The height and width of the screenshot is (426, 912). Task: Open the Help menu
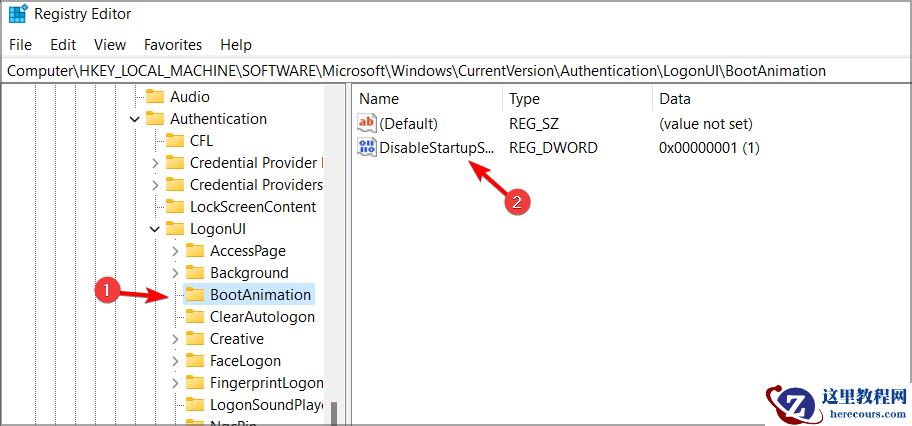pyautogui.click(x=236, y=45)
